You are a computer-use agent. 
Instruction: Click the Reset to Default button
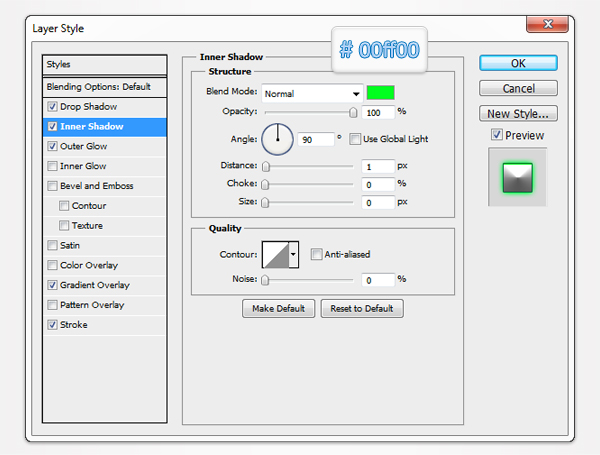362,309
